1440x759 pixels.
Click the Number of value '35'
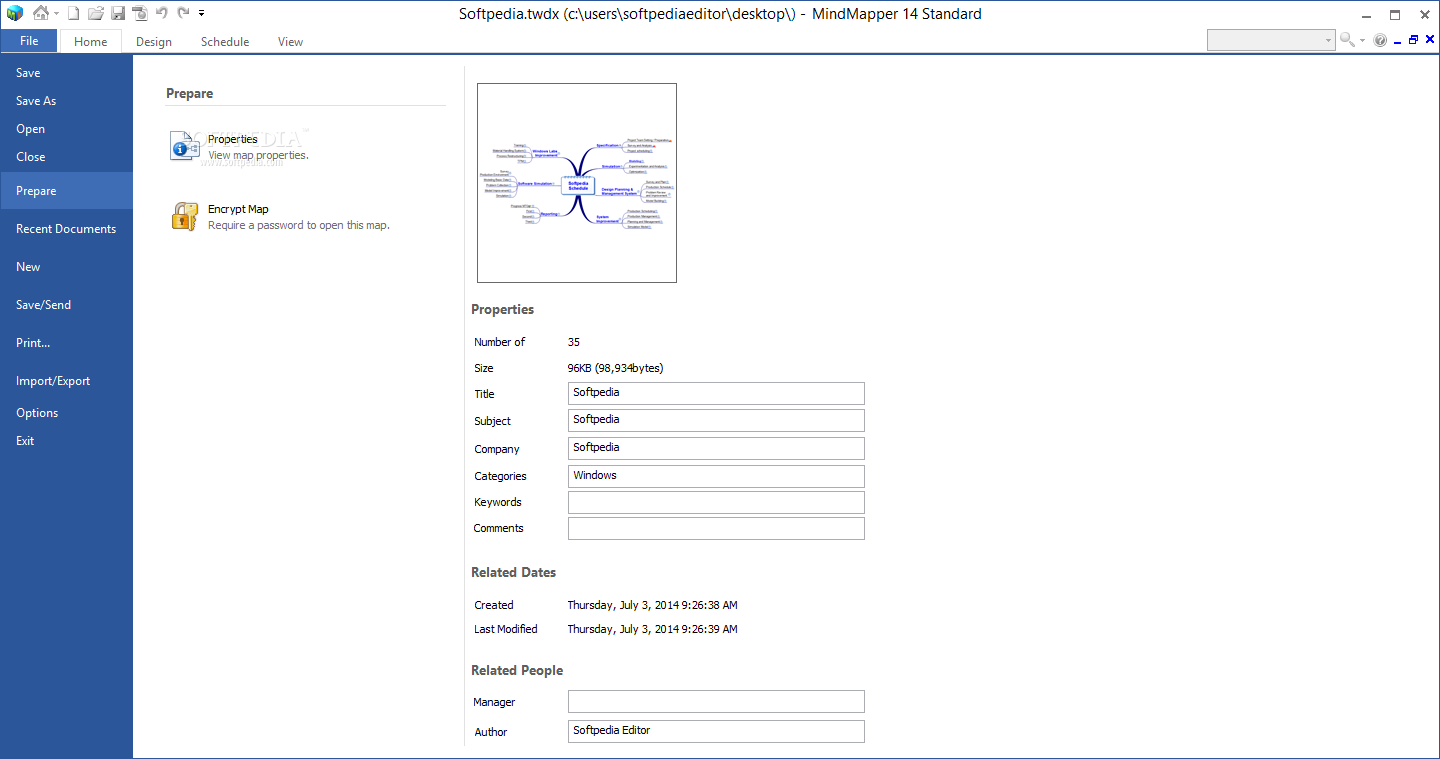[x=574, y=342]
